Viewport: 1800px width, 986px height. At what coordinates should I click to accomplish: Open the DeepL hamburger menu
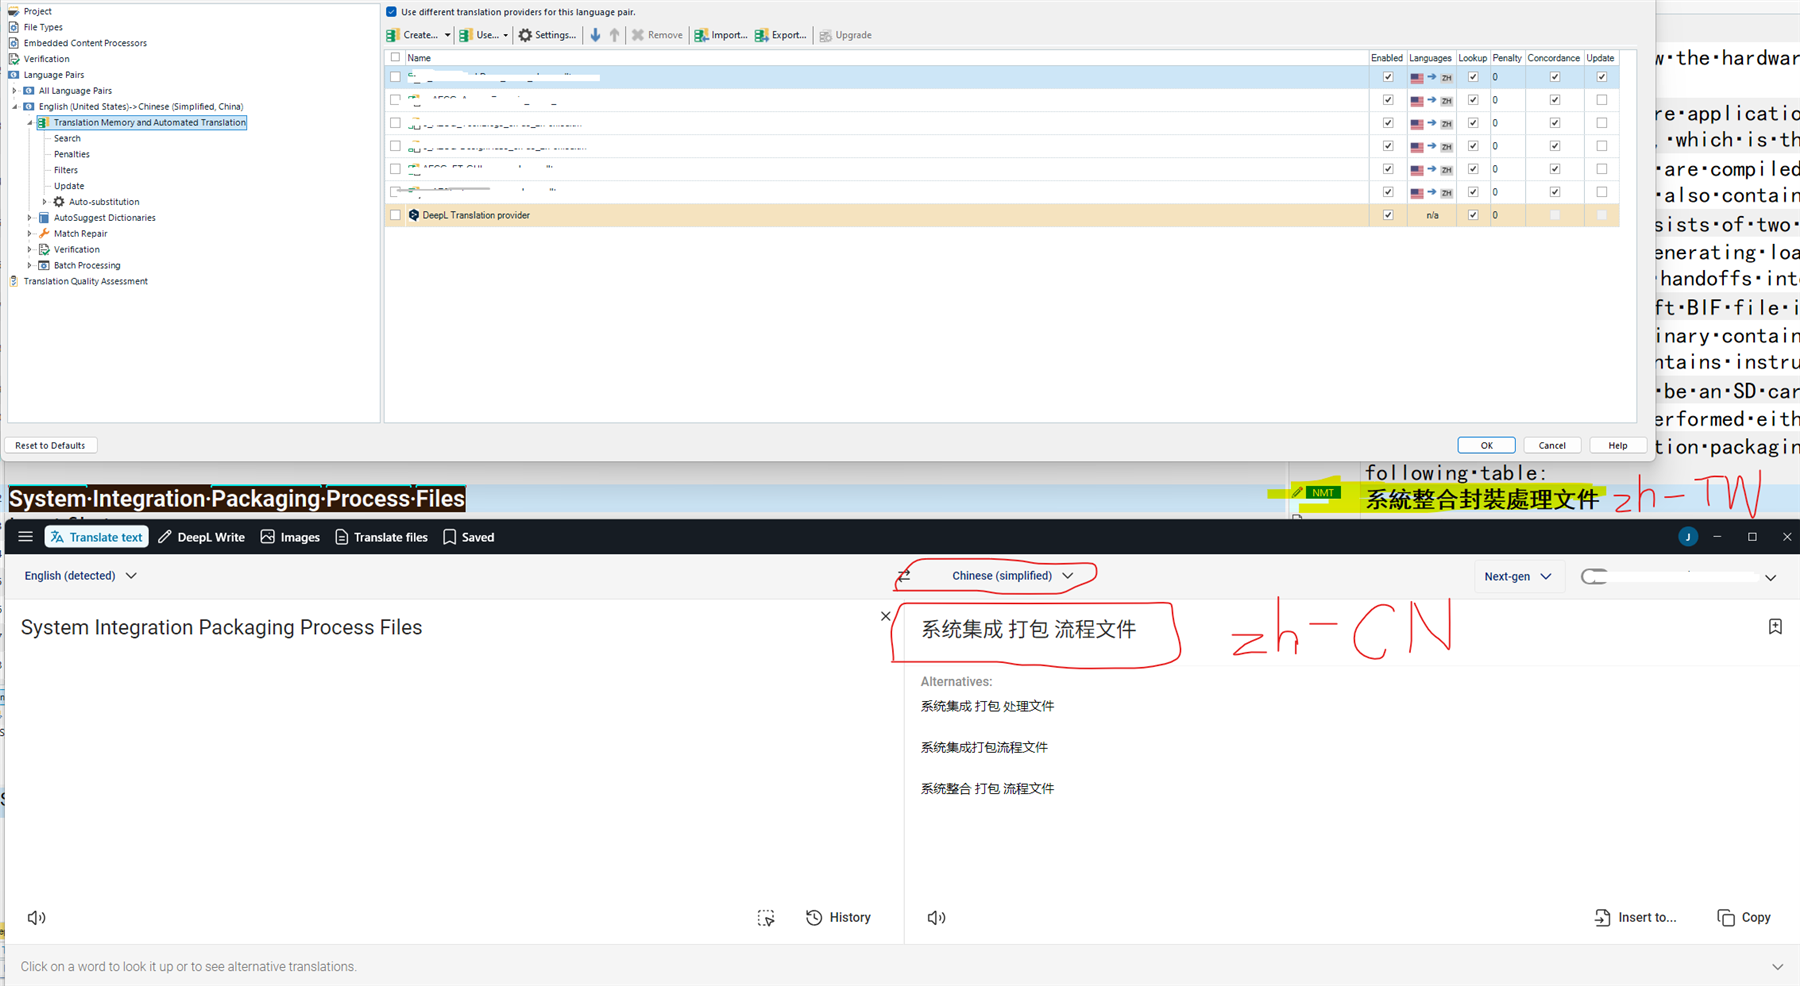25,537
